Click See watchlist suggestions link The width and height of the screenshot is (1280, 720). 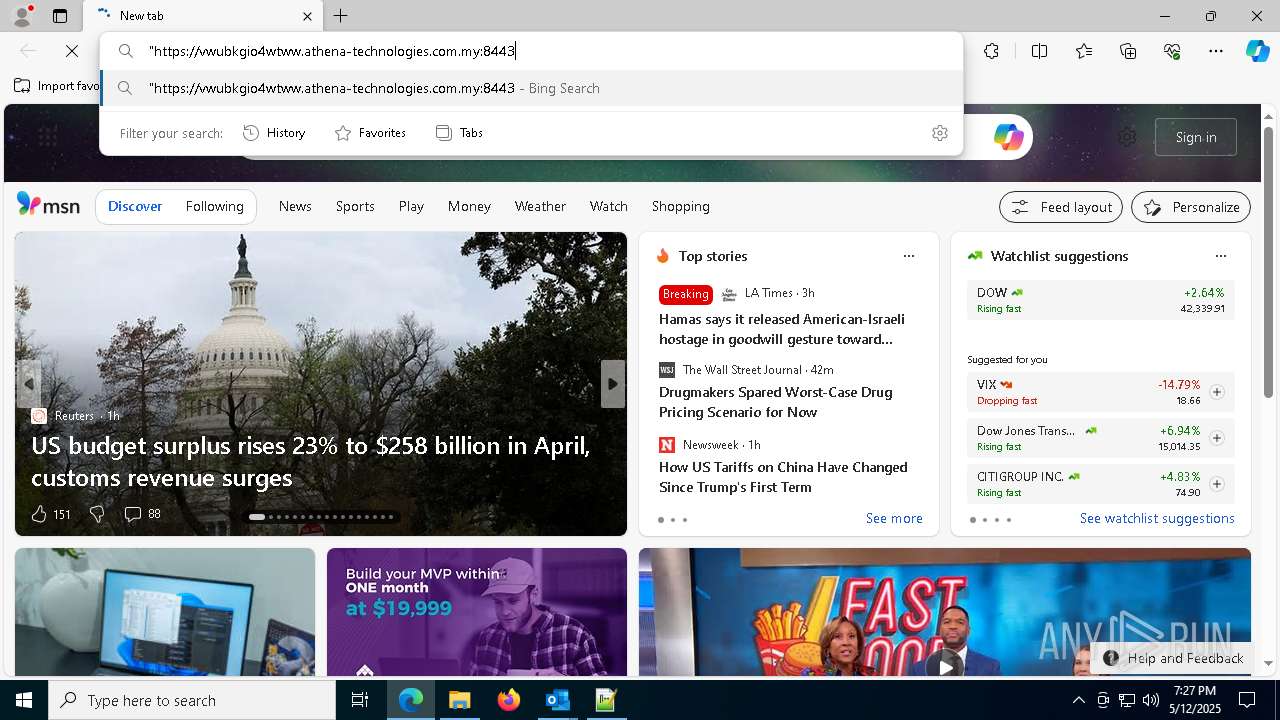point(1157,518)
